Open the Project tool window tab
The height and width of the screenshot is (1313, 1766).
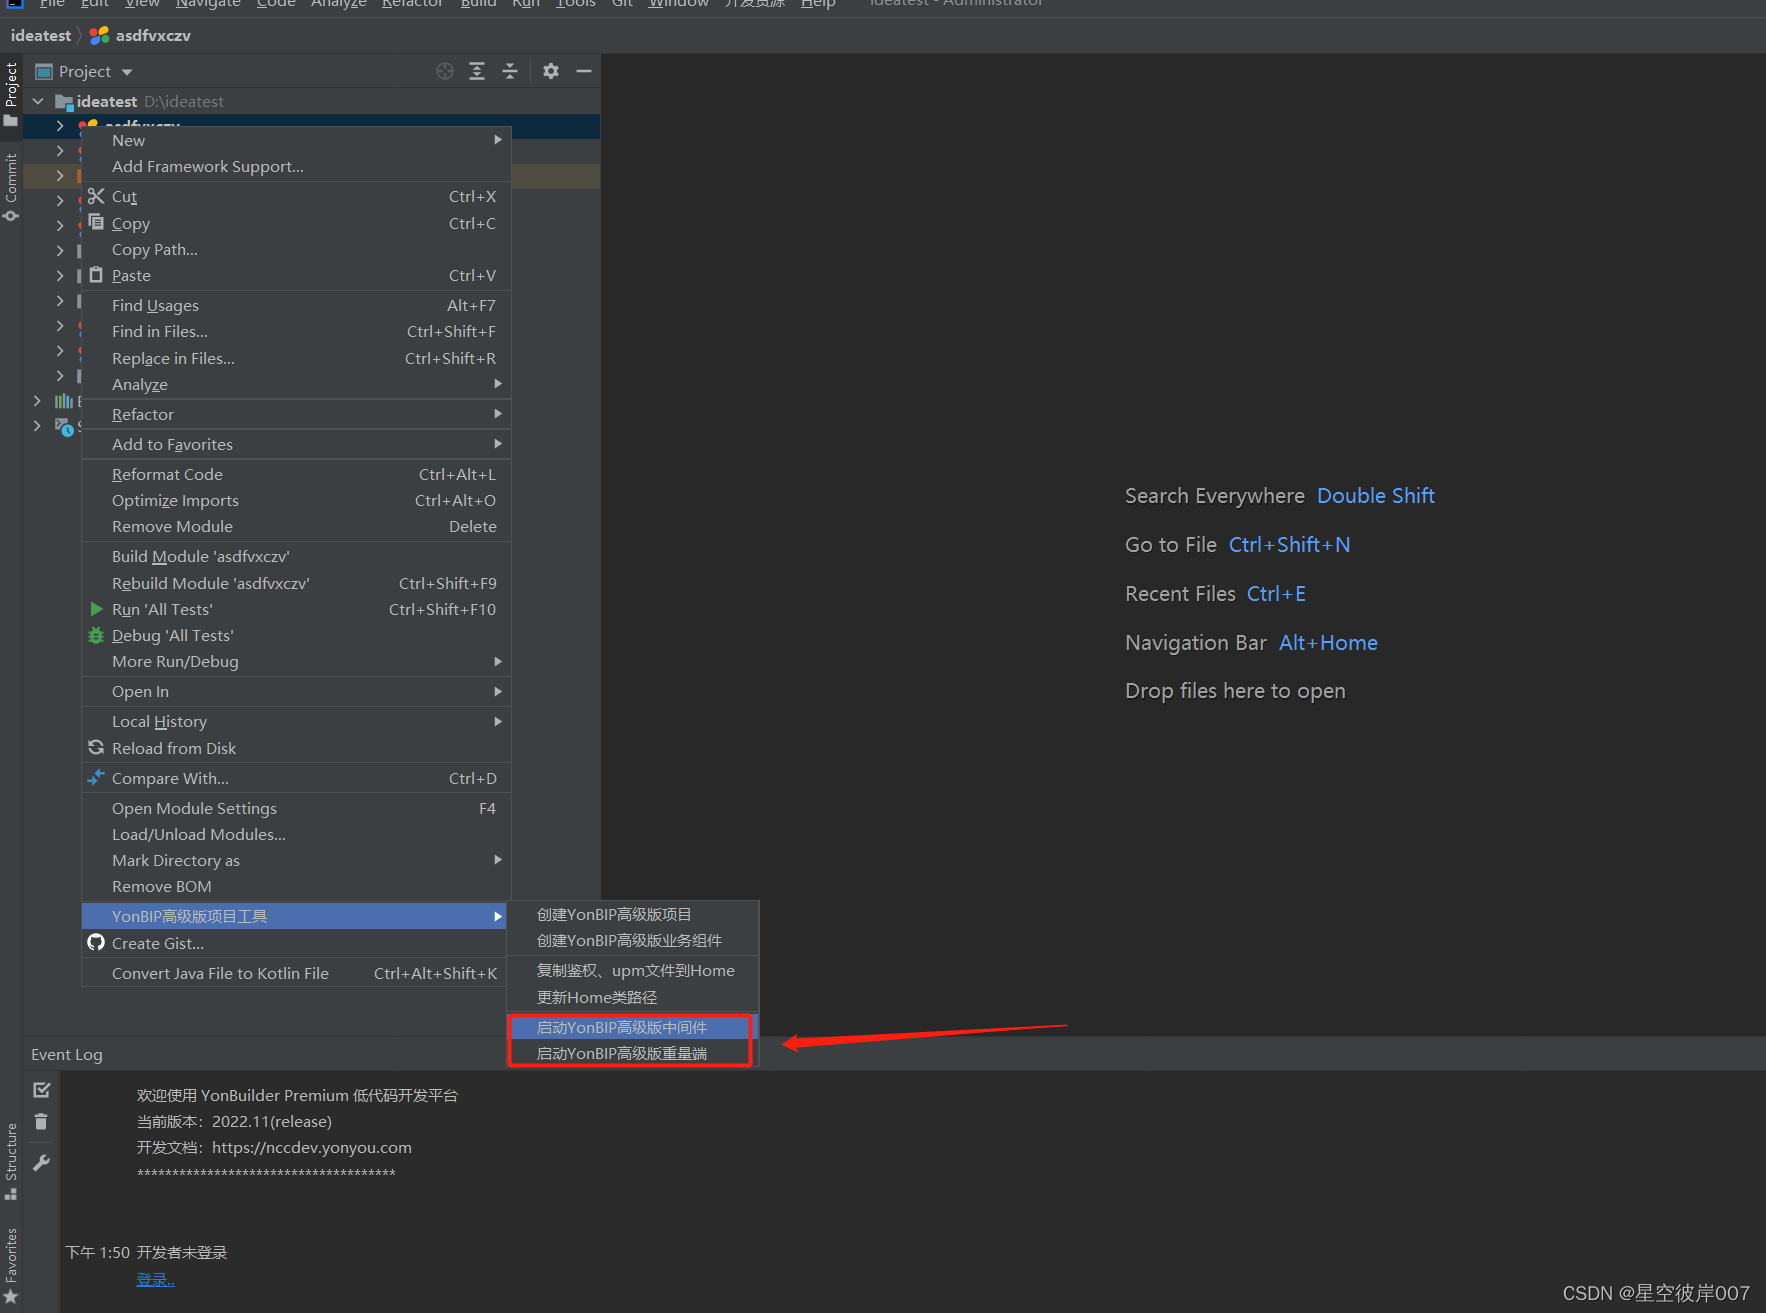[x=11, y=95]
